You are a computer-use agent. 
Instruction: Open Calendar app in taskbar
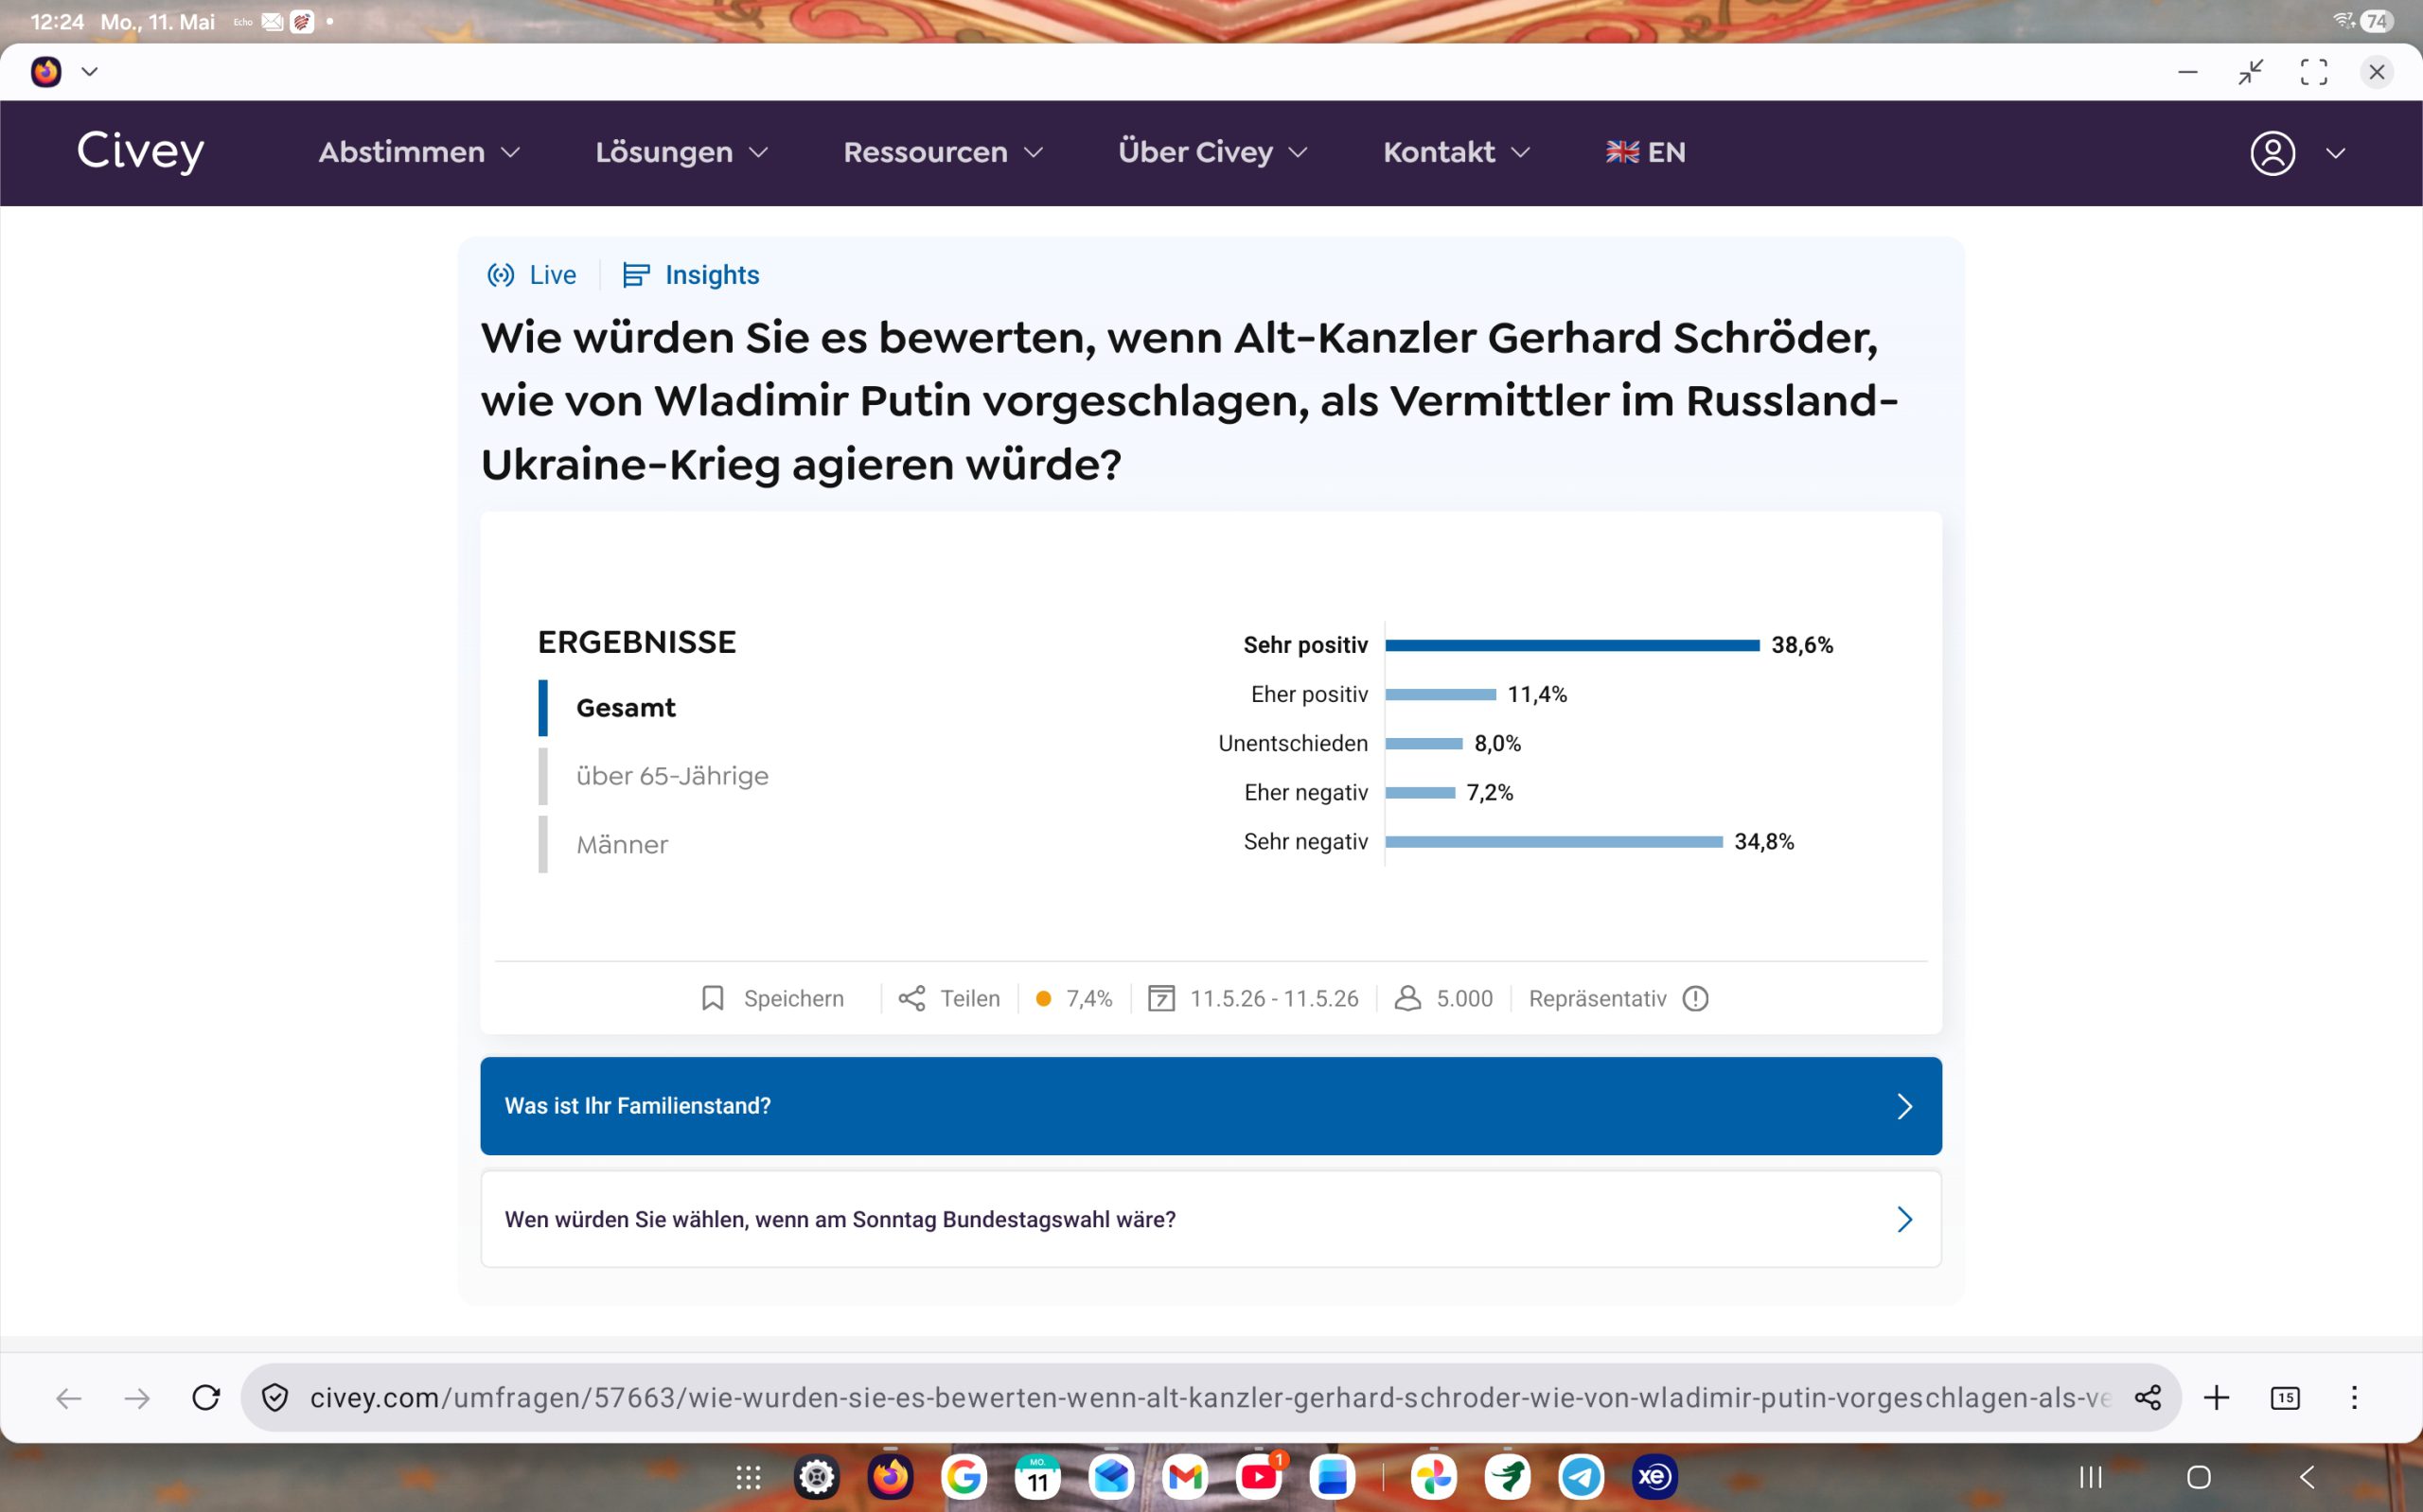pyautogui.click(x=1037, y=1477)
